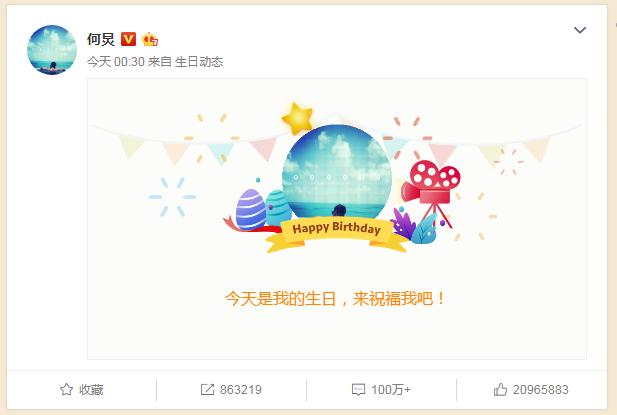Click the Happy Birthday ribbon banner
617x415 pixels.
tap(336, 234)
